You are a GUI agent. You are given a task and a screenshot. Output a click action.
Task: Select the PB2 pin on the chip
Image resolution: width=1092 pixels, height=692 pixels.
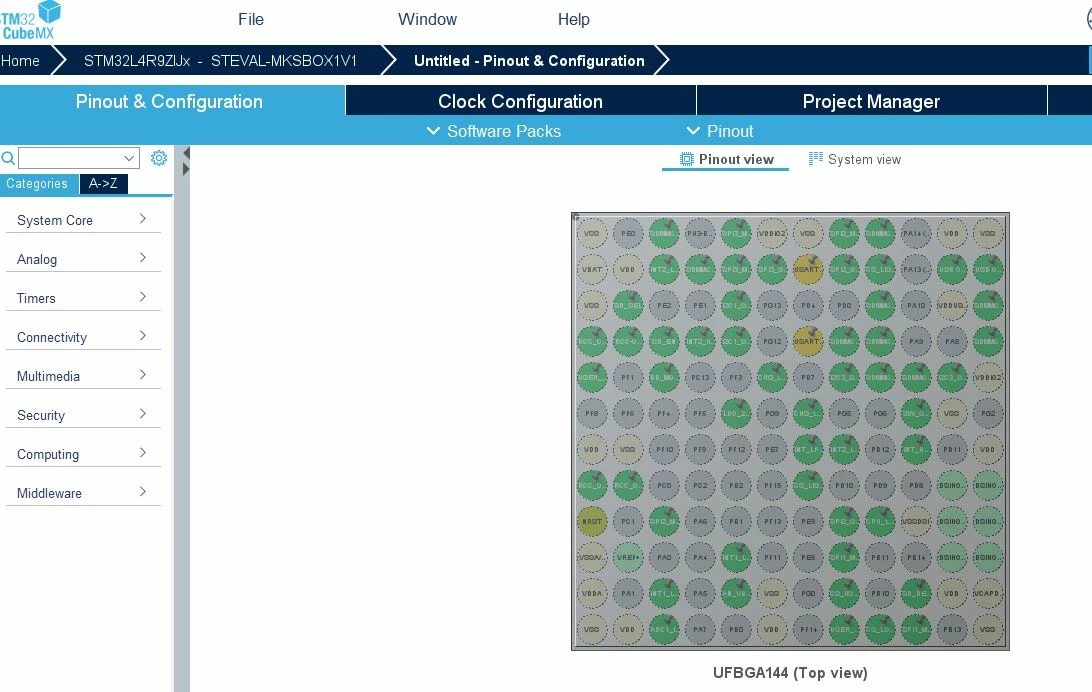pyautogui.click(x=736, y=485)
